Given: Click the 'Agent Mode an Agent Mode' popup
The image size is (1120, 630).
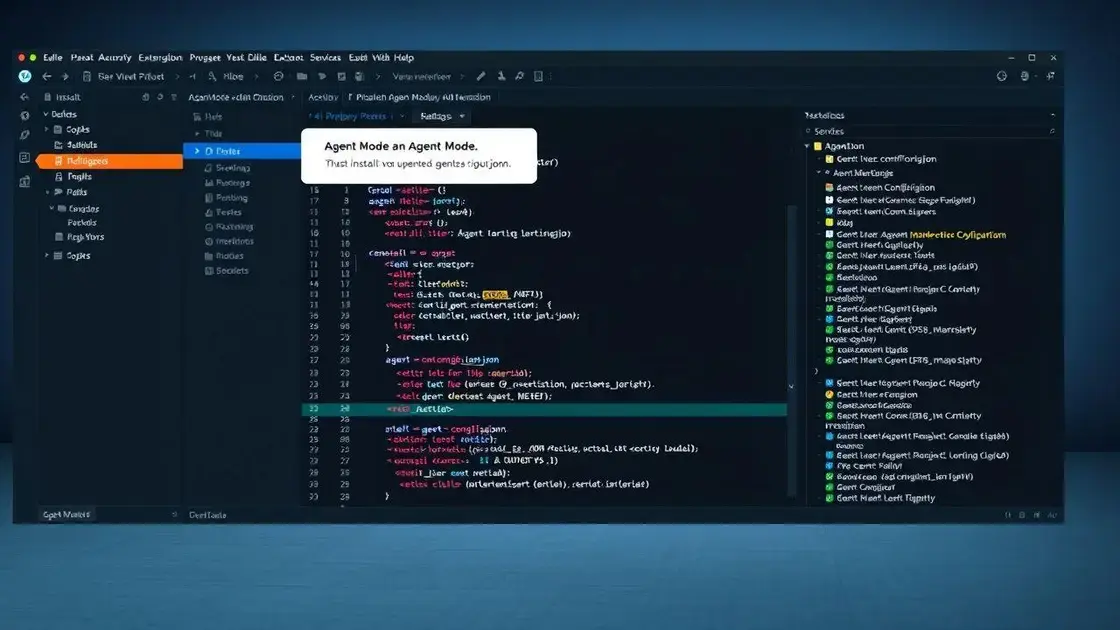Looking at the screenshot, I should pyautogui.click(x=419, y=156).
